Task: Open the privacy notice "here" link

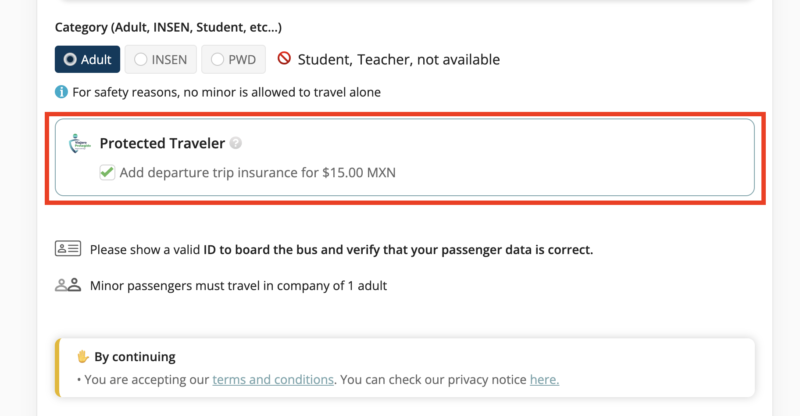Action: coord(544,379)
